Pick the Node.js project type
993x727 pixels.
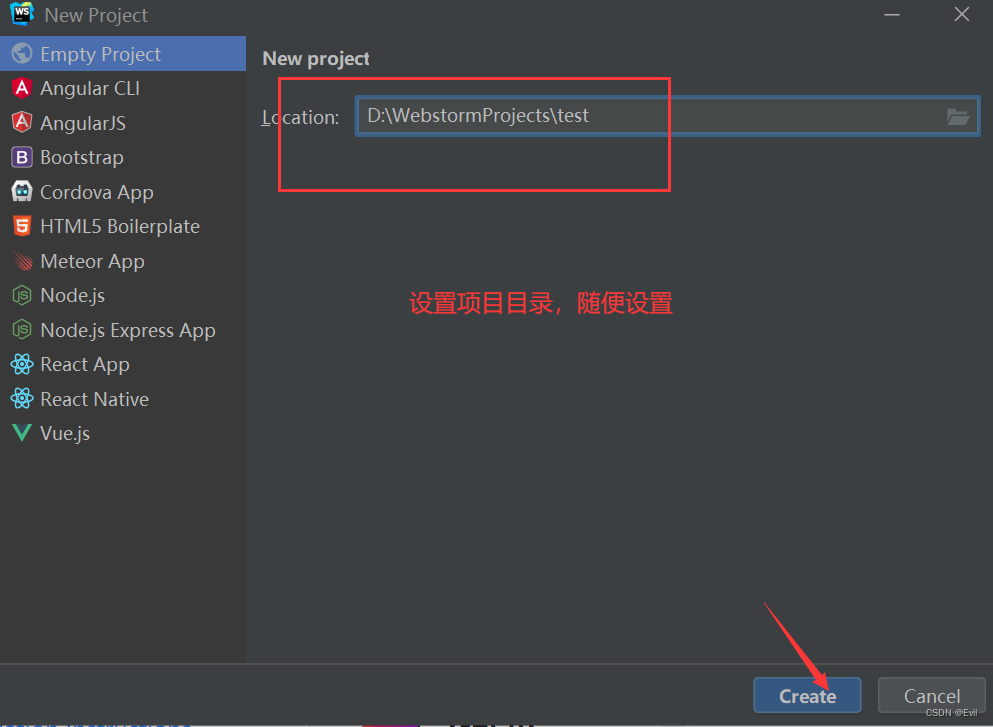123,295
